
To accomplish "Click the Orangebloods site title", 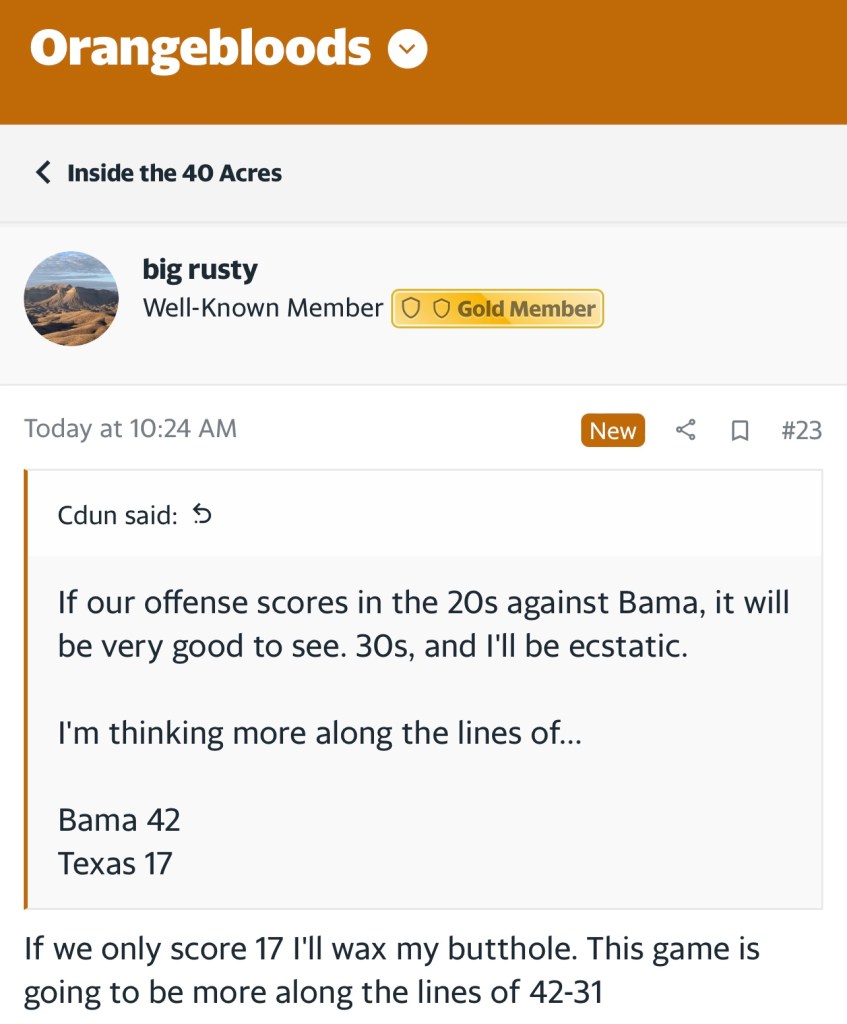I will pyautogui.click(x=200, y=48).
